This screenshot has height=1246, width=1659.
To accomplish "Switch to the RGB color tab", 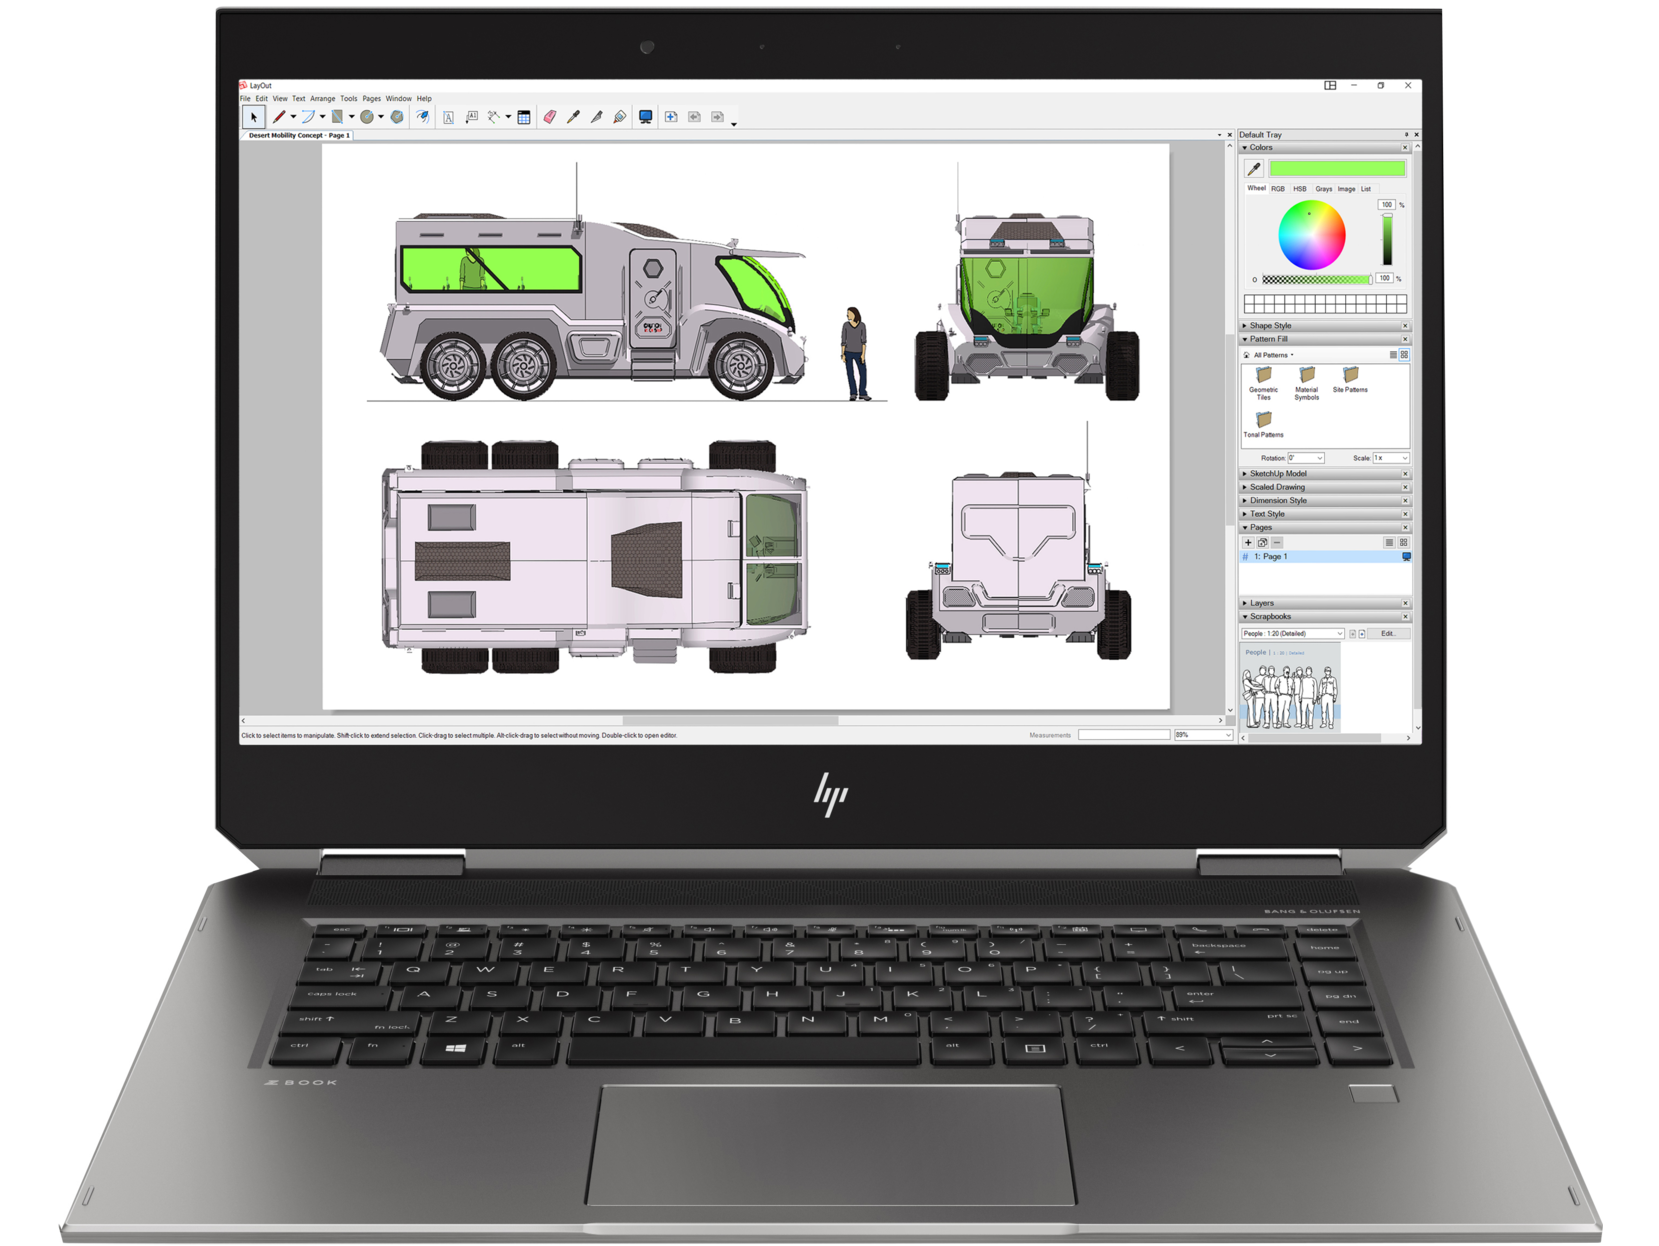I will point(1278,189).
